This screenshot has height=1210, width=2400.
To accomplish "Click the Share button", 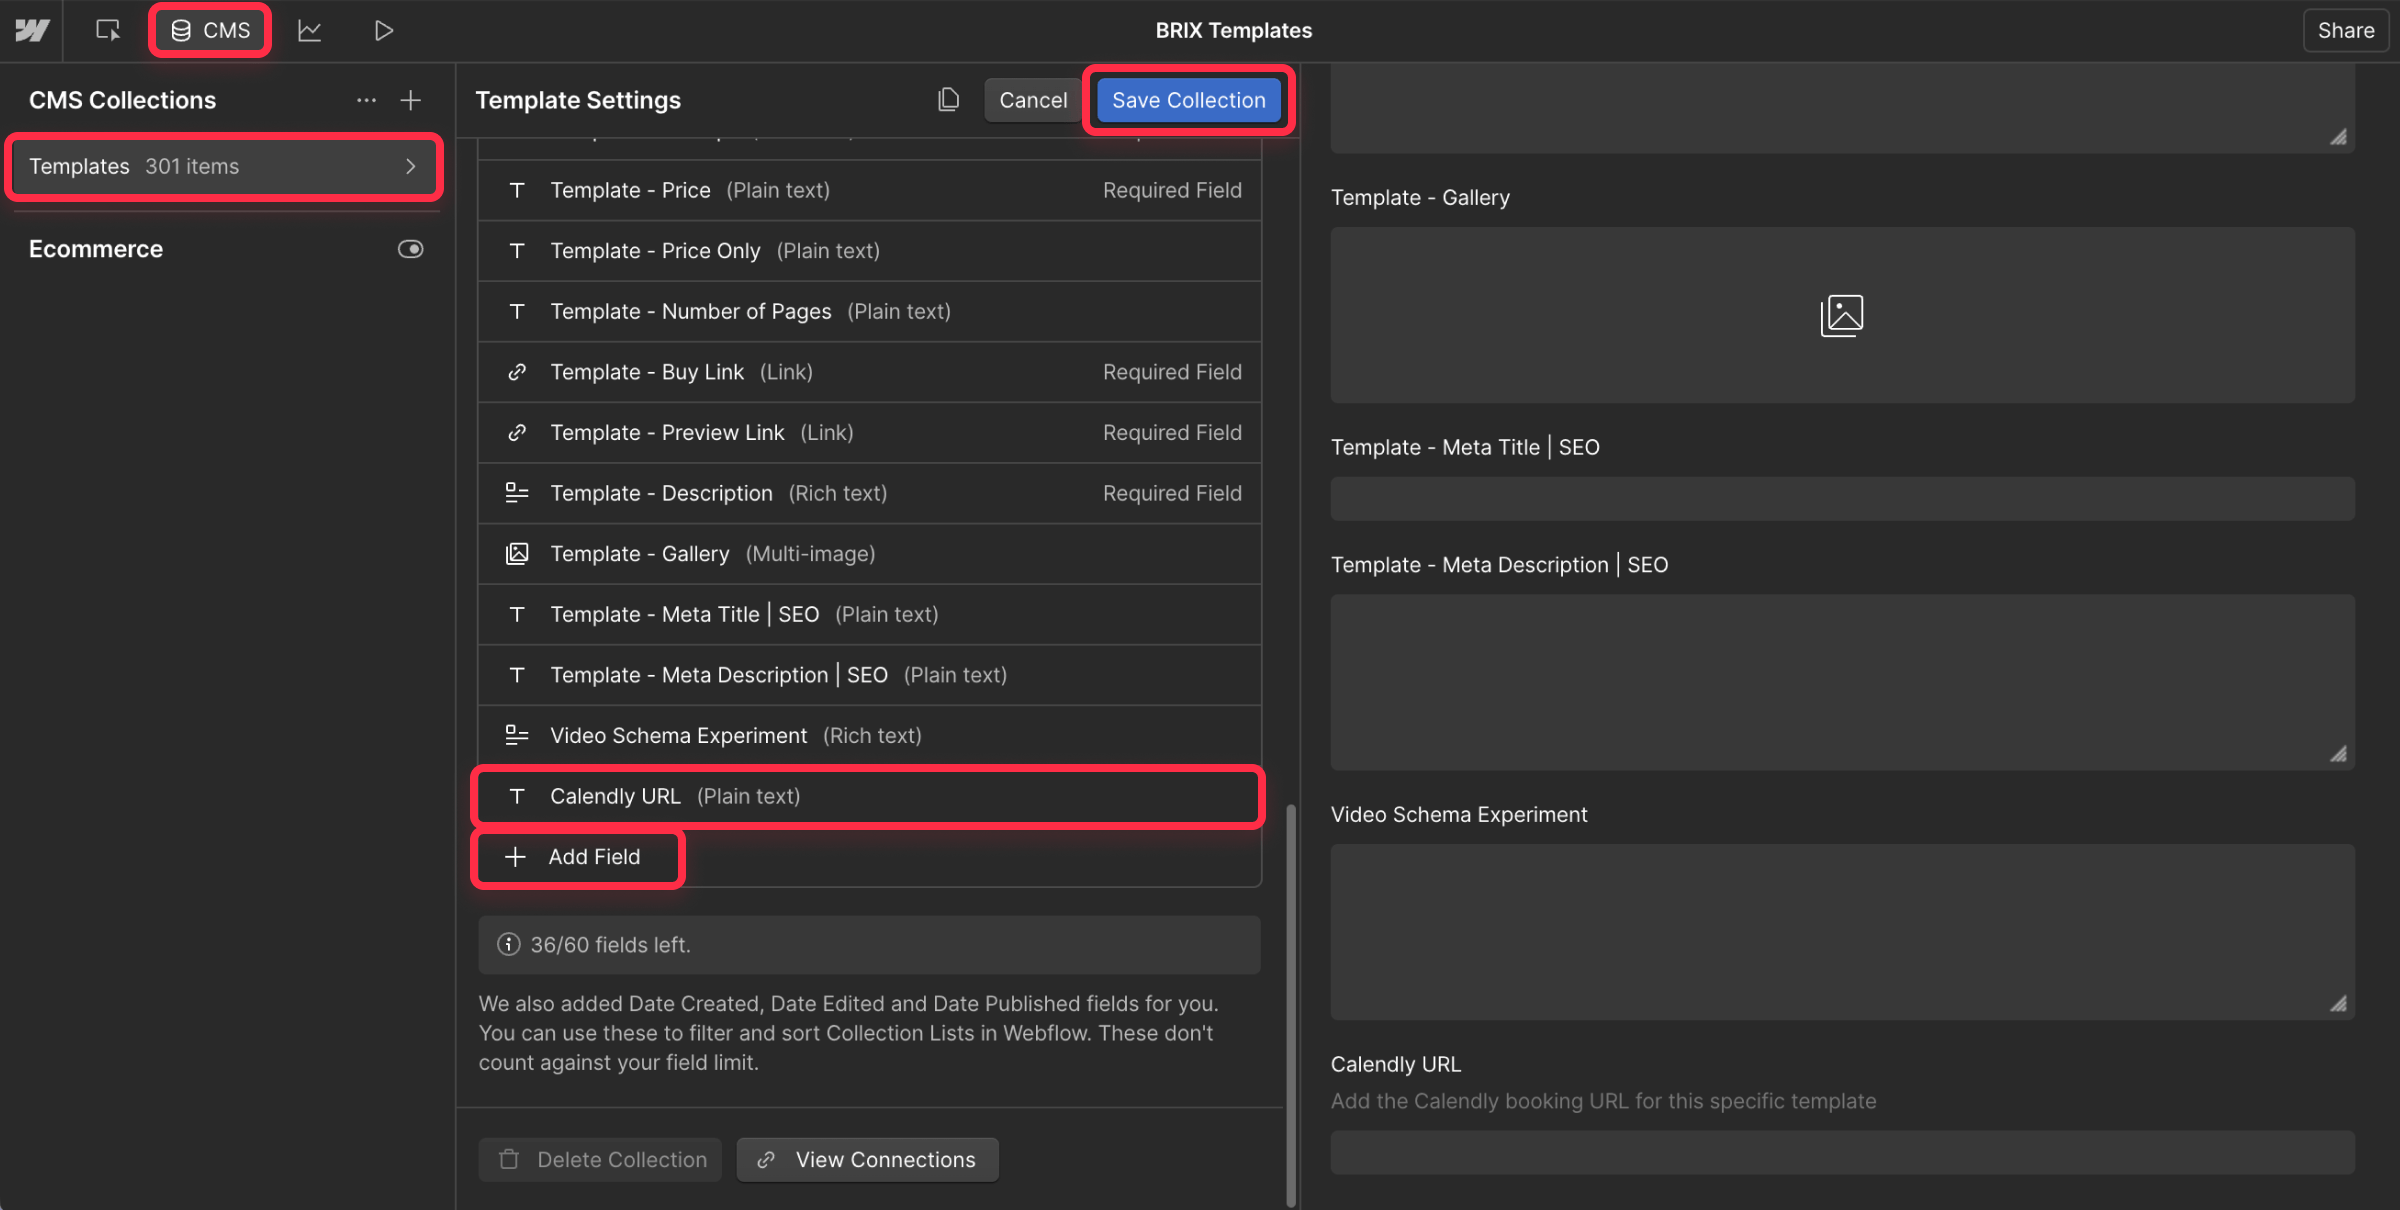I will [2345, 30].
